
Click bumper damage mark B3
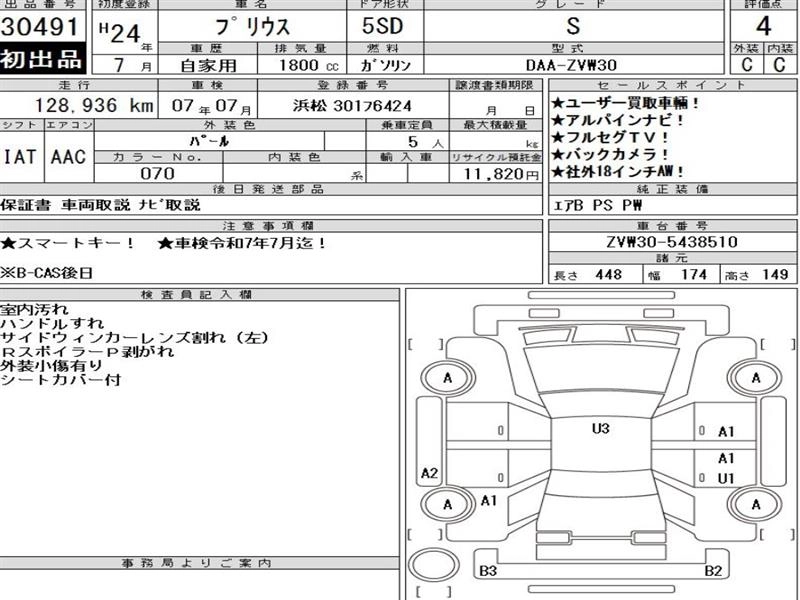(x=488, y=571)
